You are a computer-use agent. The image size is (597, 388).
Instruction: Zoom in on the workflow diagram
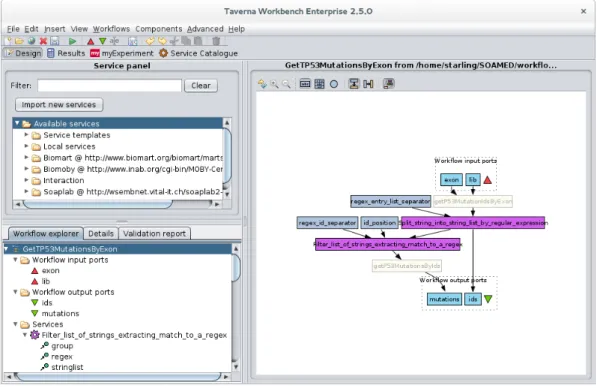click(274, 84)
